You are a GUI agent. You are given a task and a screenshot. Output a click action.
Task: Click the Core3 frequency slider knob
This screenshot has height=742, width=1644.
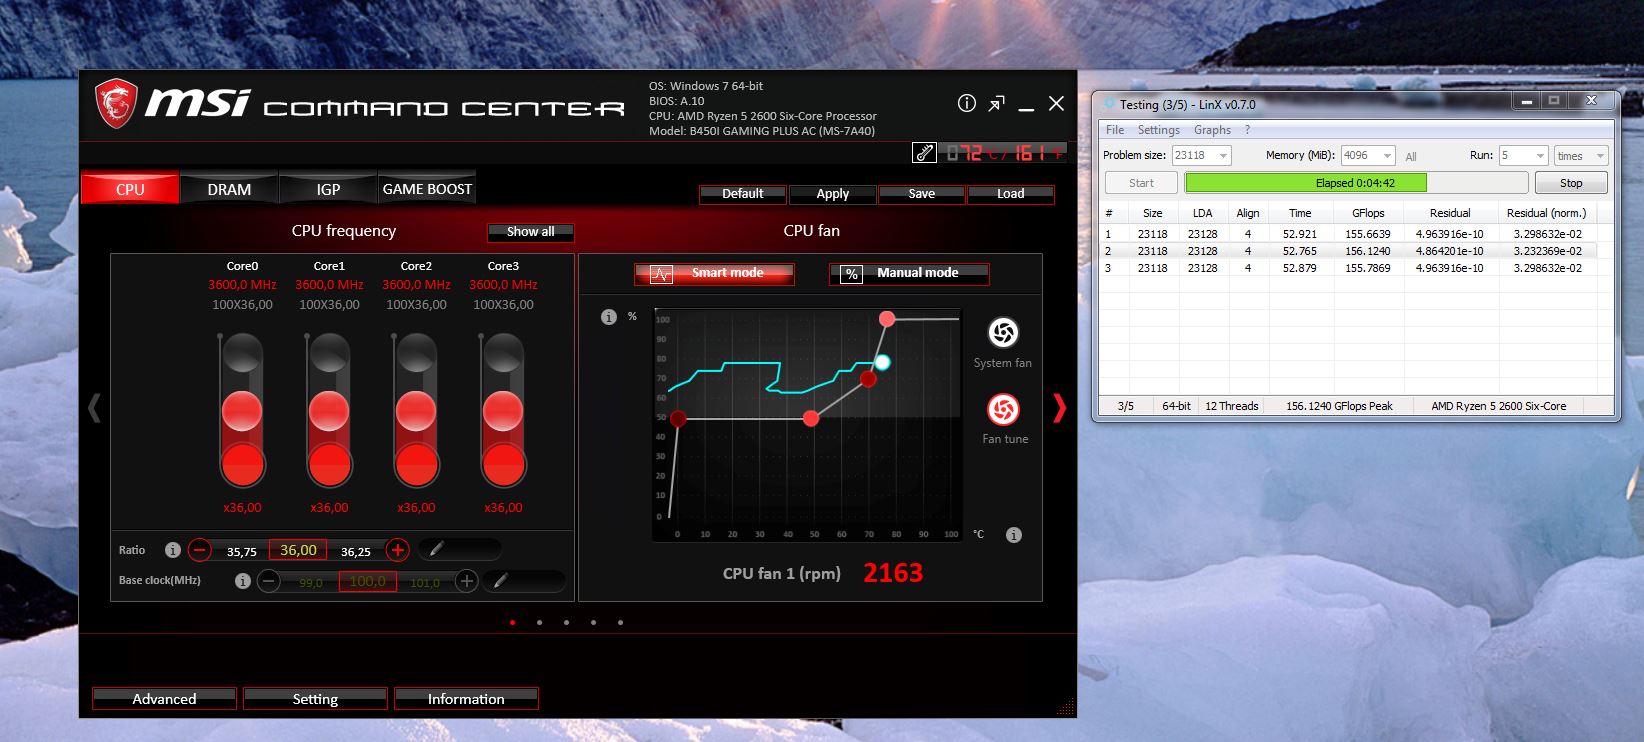[503, 410]
